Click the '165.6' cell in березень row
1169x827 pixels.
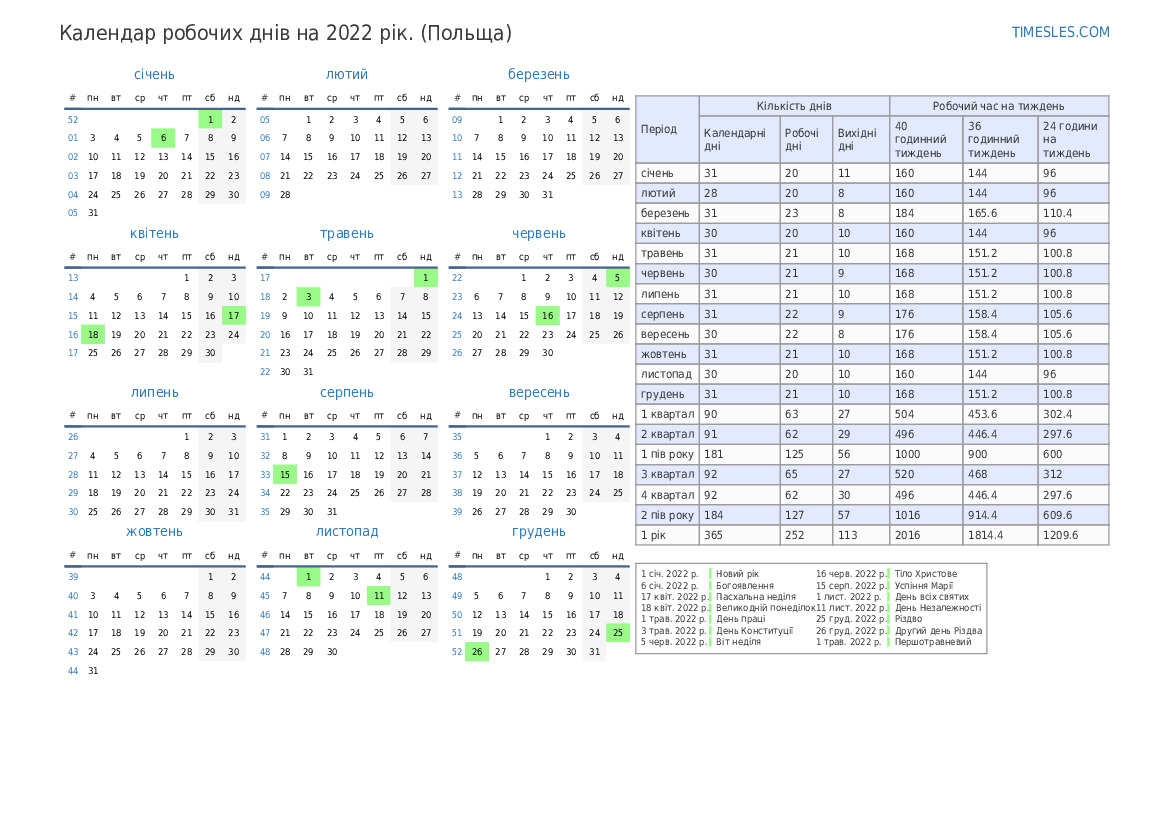click(1000, 213)
